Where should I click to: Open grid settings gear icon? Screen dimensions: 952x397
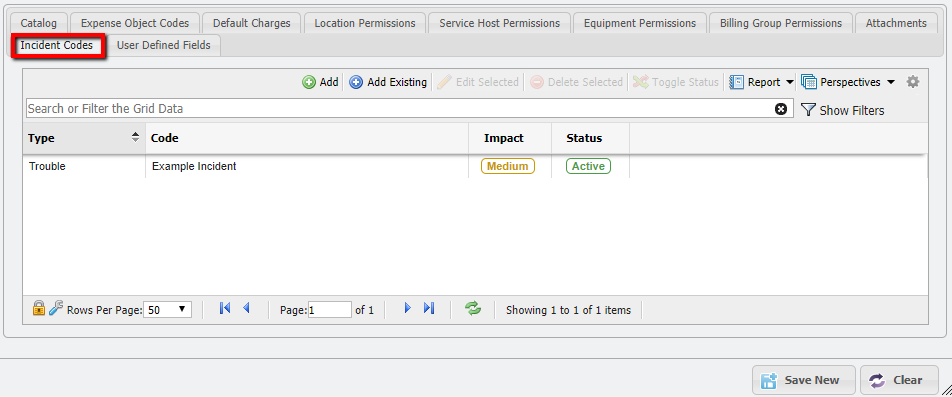(913, 82)
